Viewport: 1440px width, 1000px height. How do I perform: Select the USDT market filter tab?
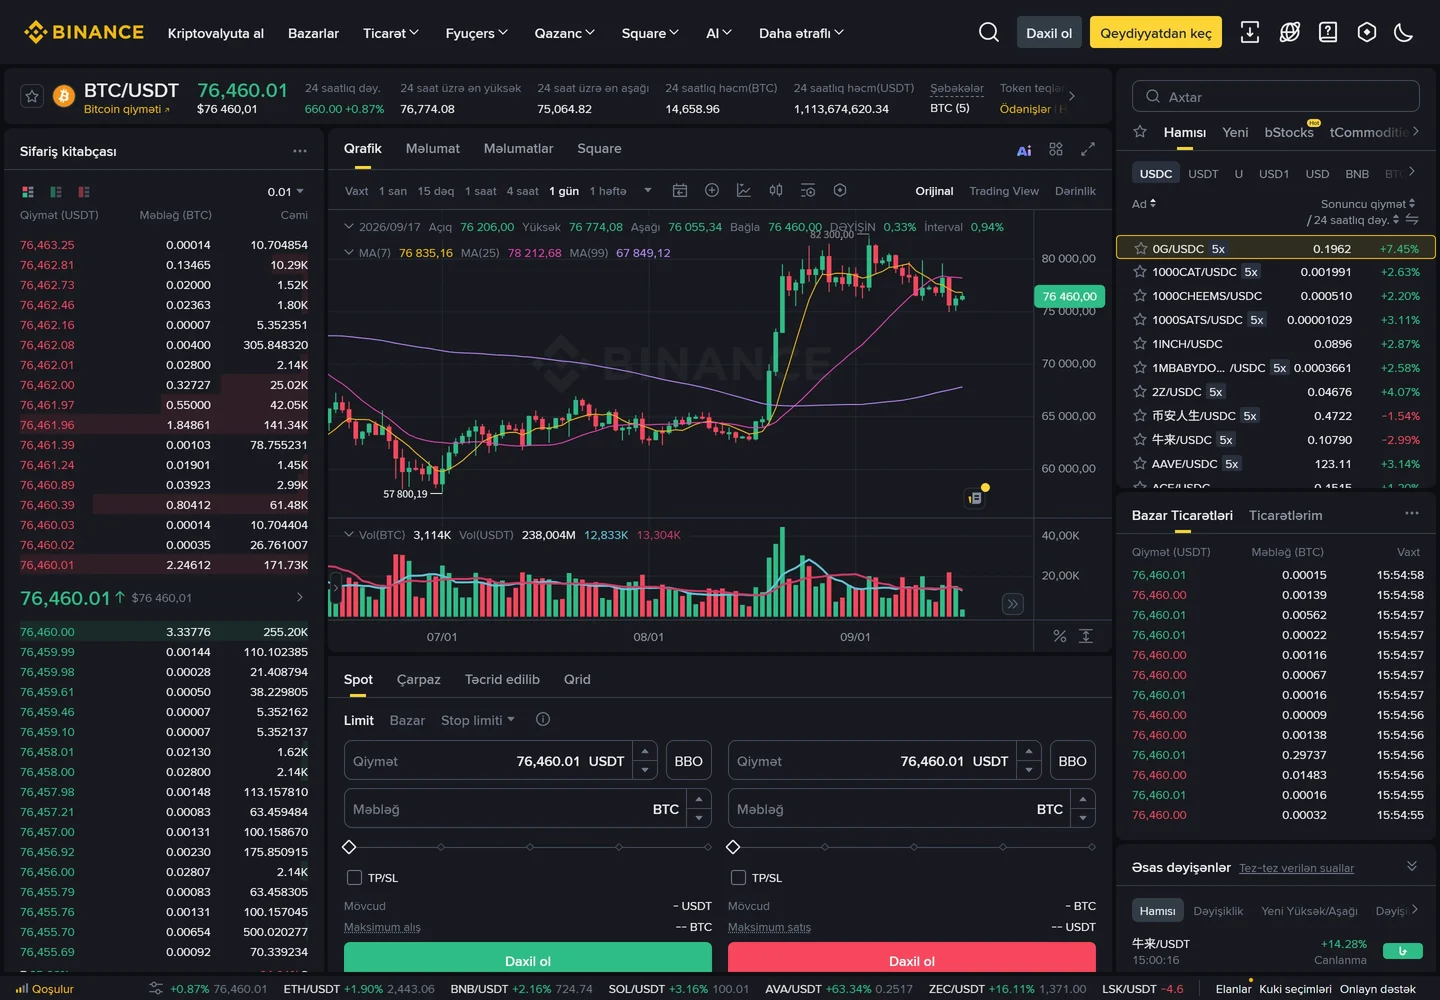coord(1203,173)
